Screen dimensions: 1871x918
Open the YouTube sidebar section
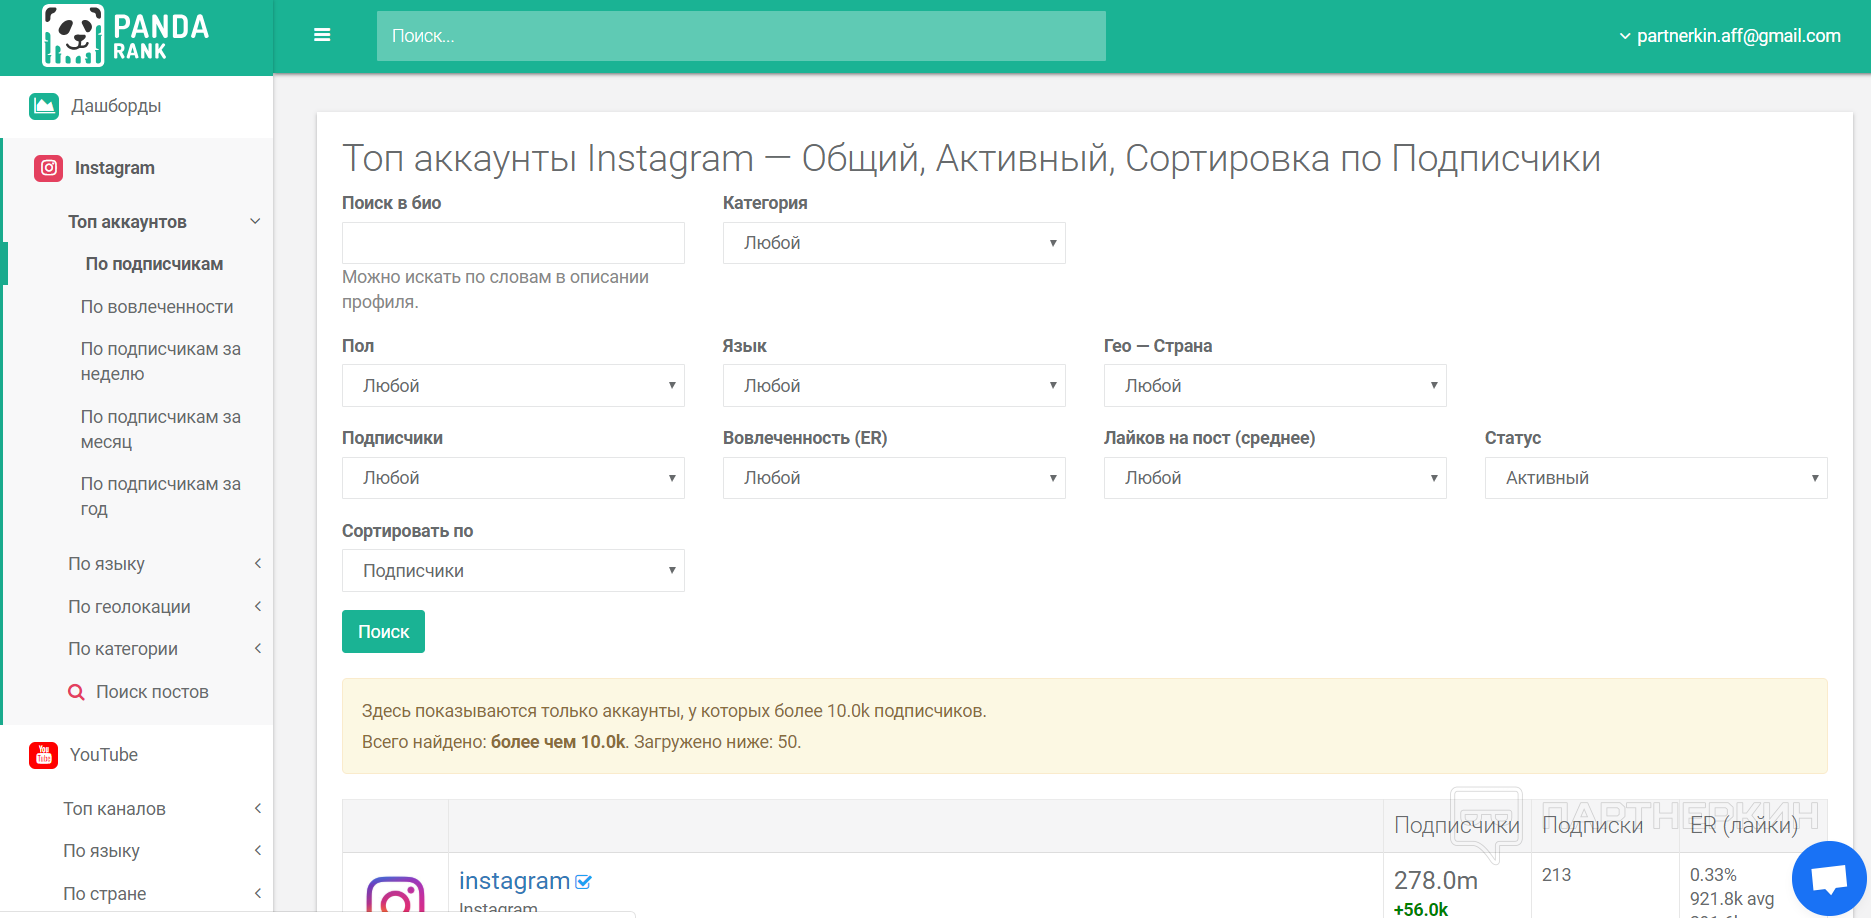point(104,755)
